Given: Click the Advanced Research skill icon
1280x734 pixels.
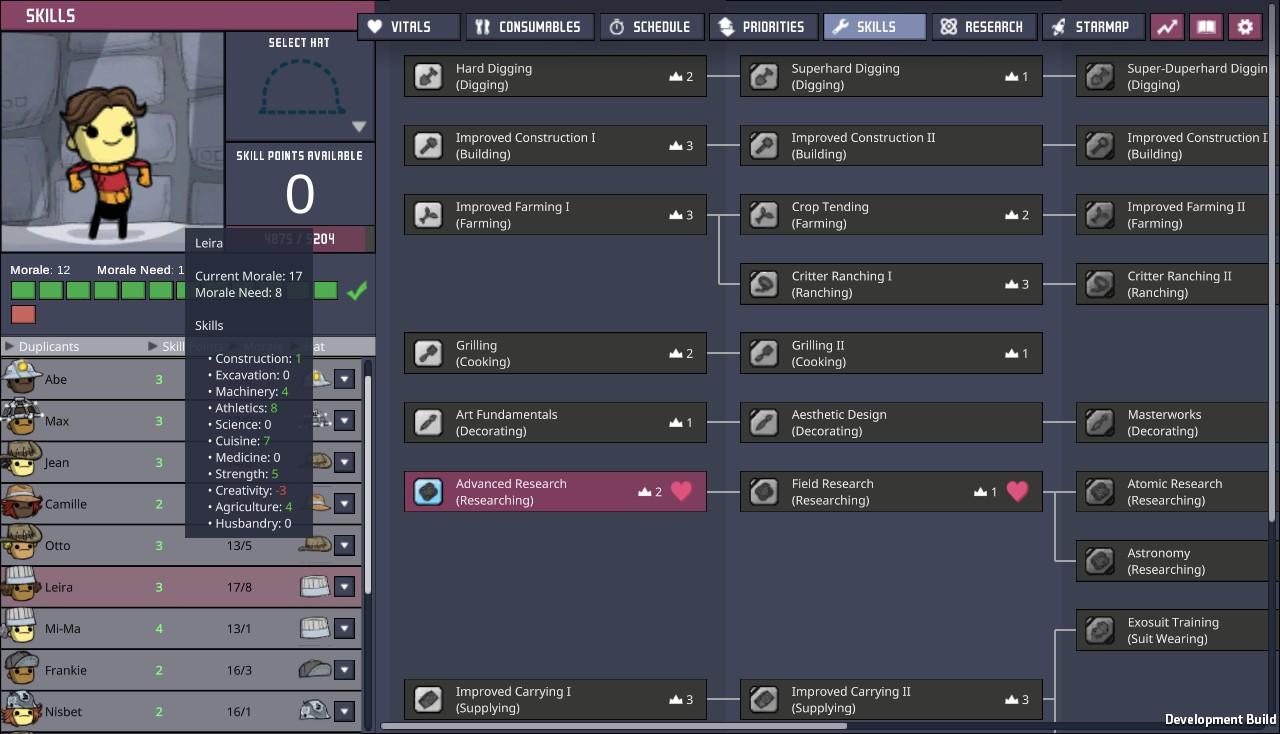Looking at the screenshot, I should tap(429, 491).
